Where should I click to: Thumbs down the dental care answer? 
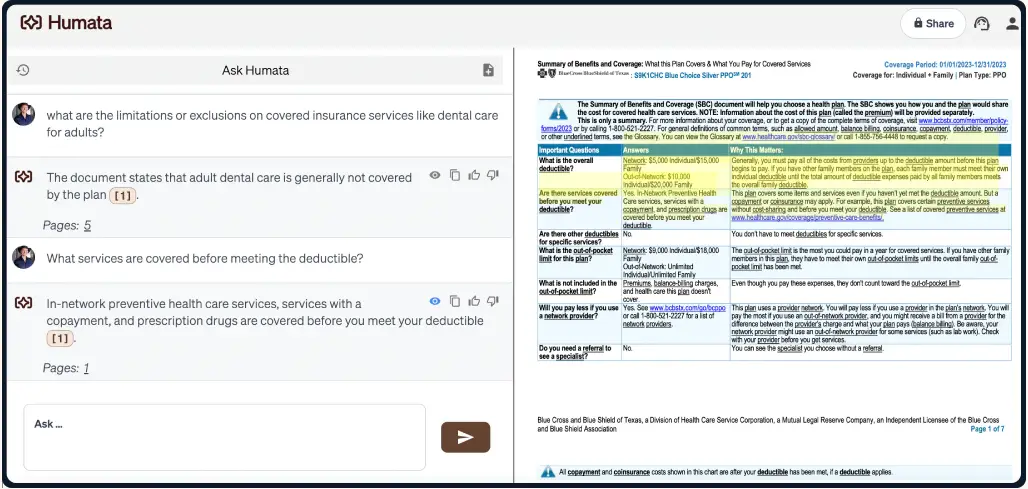(494, 175)
